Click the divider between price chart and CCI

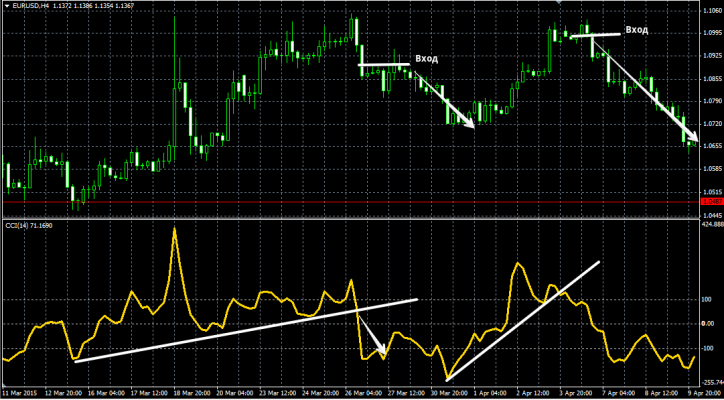(x=350, y=218)
